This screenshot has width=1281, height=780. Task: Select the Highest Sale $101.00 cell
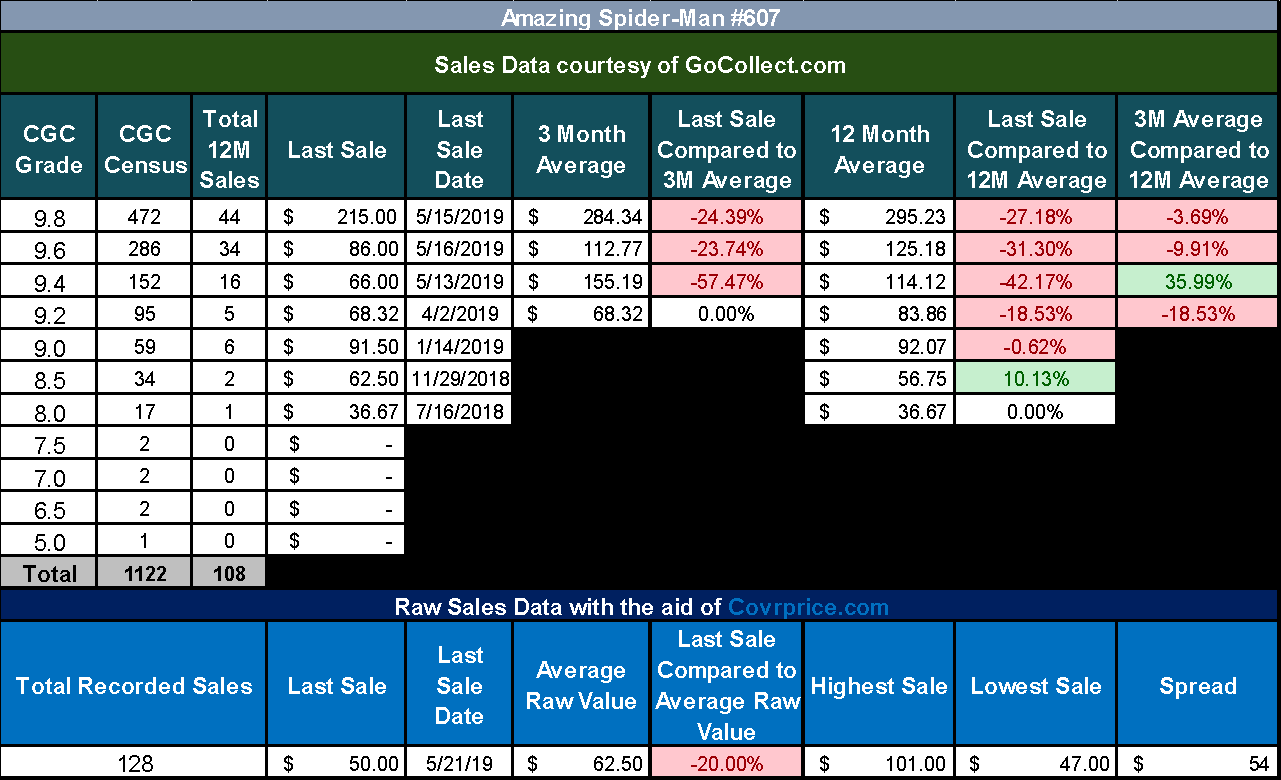coord(879,763)
